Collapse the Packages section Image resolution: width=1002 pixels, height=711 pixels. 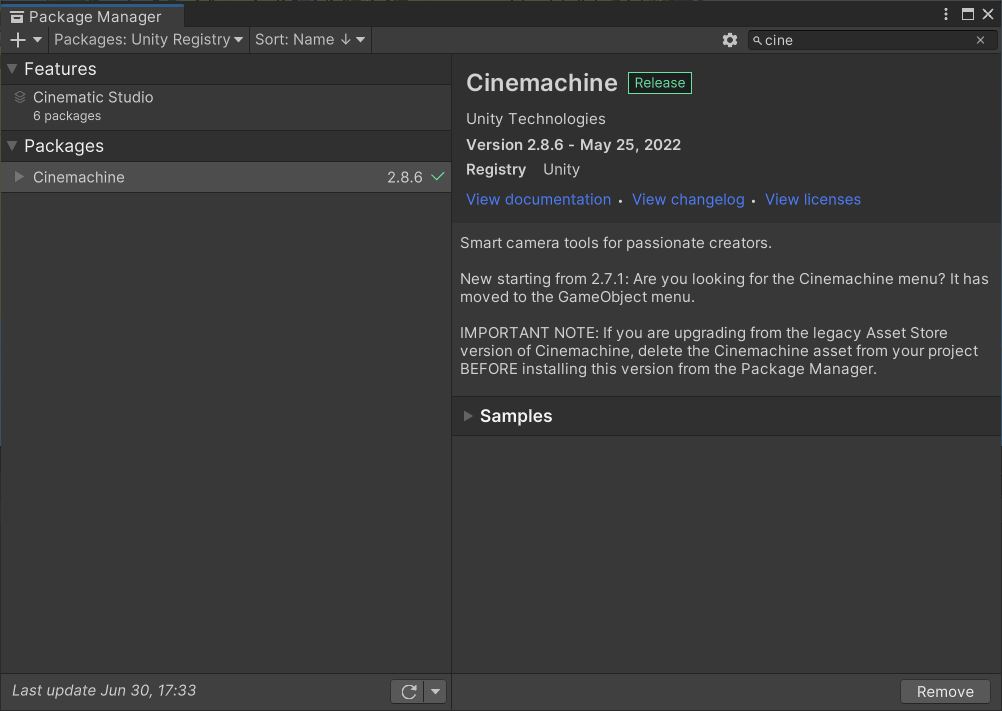pyautogui.click(x=12, y=146)
